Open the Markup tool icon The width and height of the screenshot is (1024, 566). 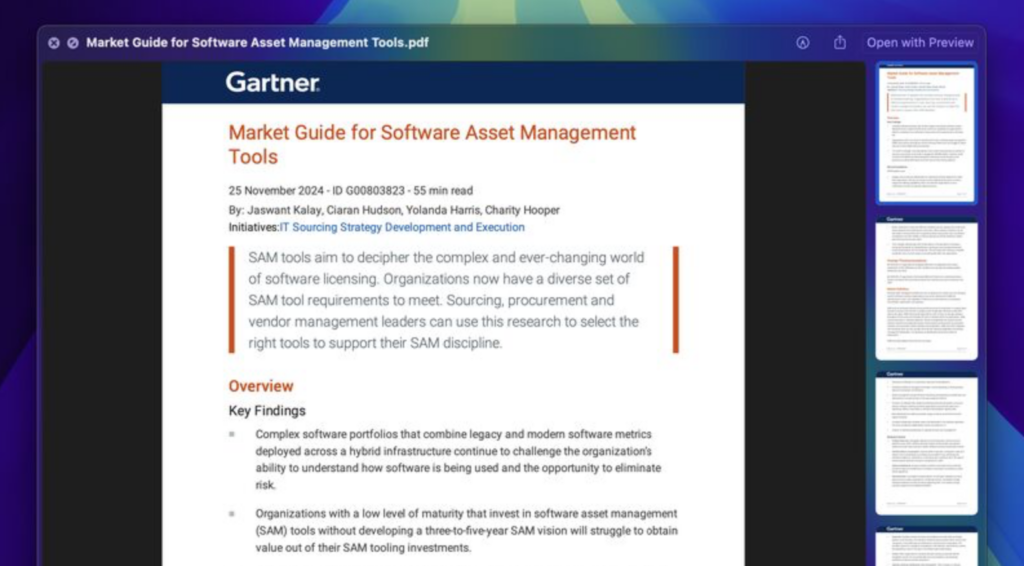pyautogui.click(x=803, y=43)
